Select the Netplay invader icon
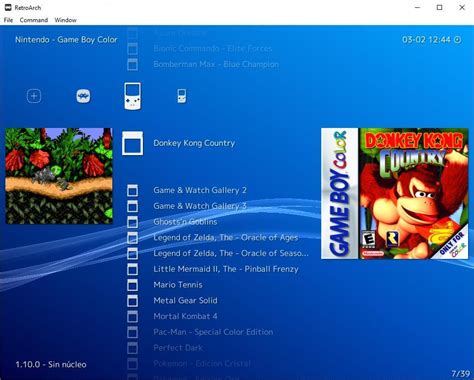474x380 pixels. point(83,96)
